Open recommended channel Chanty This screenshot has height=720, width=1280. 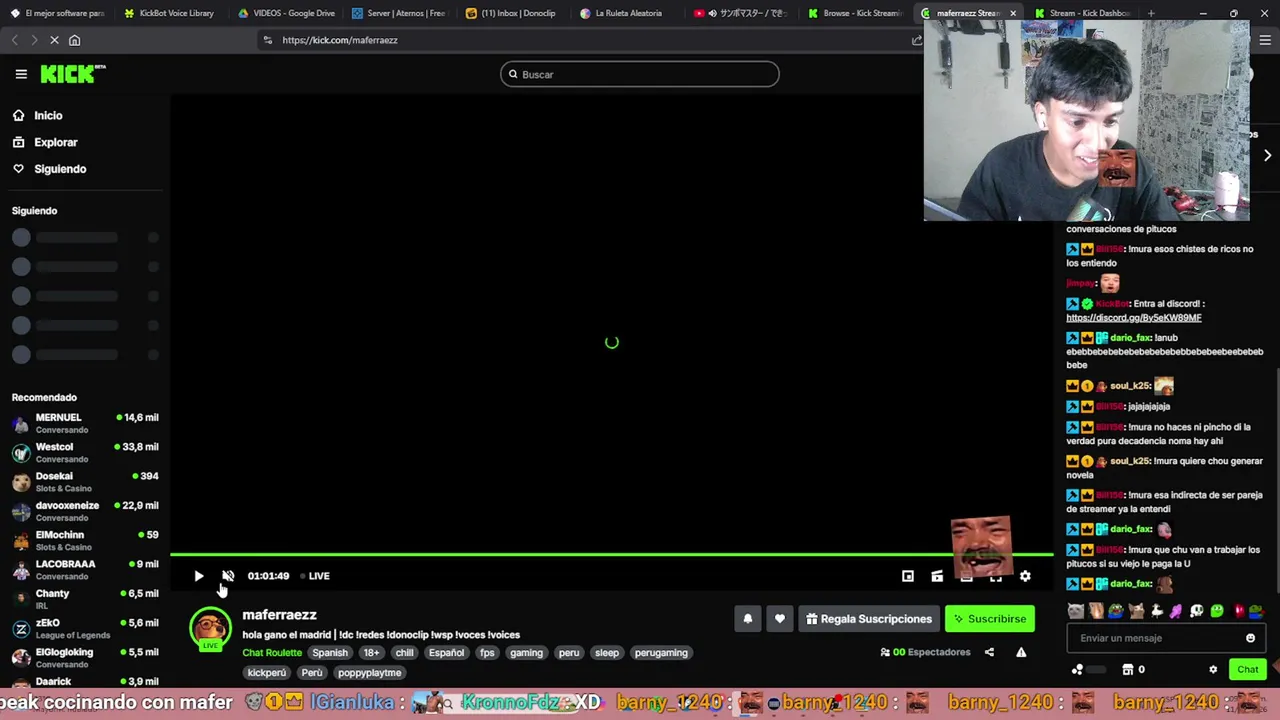[x=85, y=599]
